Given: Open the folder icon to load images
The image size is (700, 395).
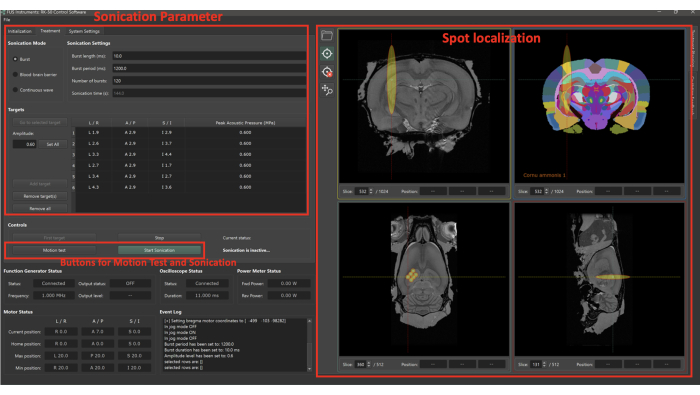Looking at the screenshot, I should 327,35.
